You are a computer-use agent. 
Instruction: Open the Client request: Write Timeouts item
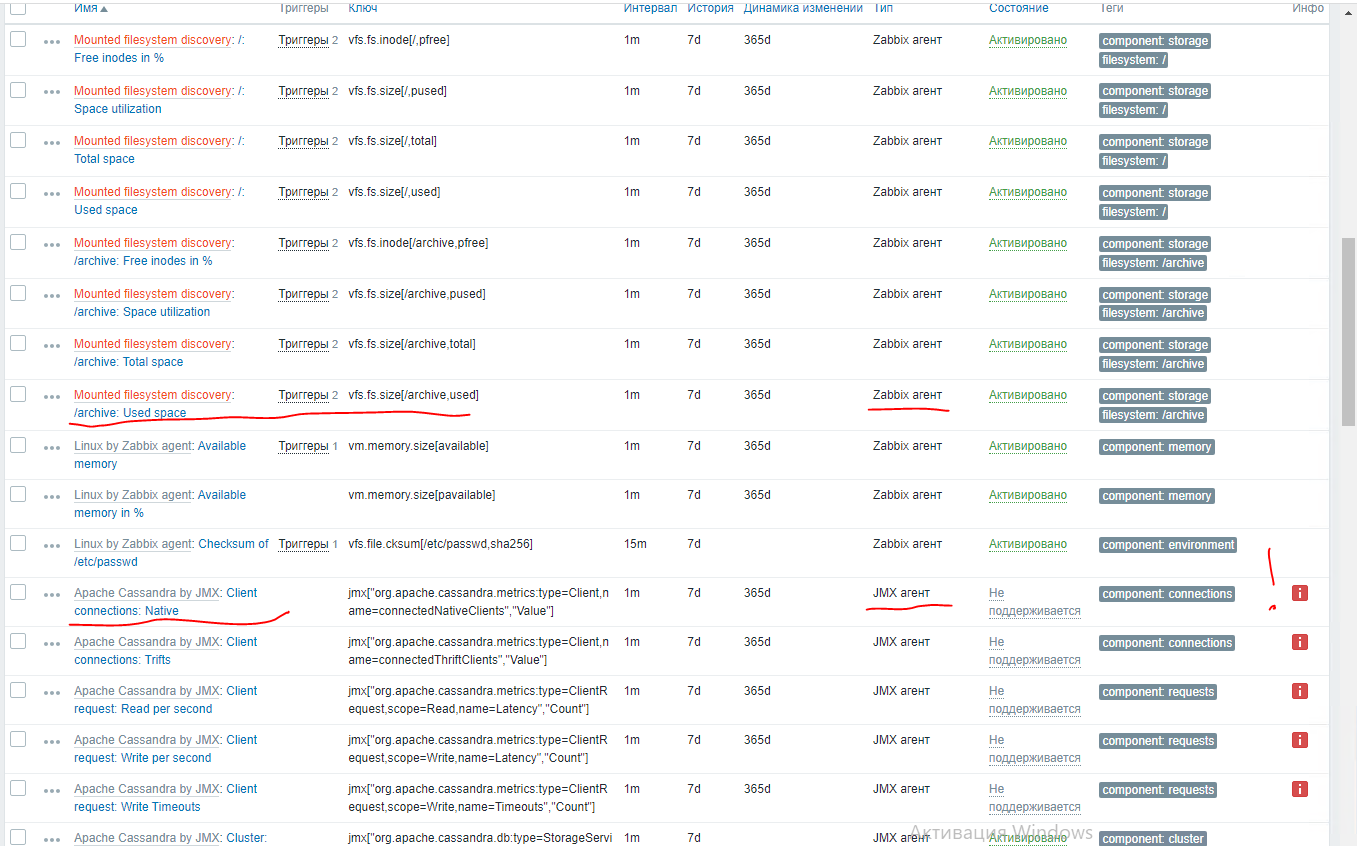(x=166, y=798)
